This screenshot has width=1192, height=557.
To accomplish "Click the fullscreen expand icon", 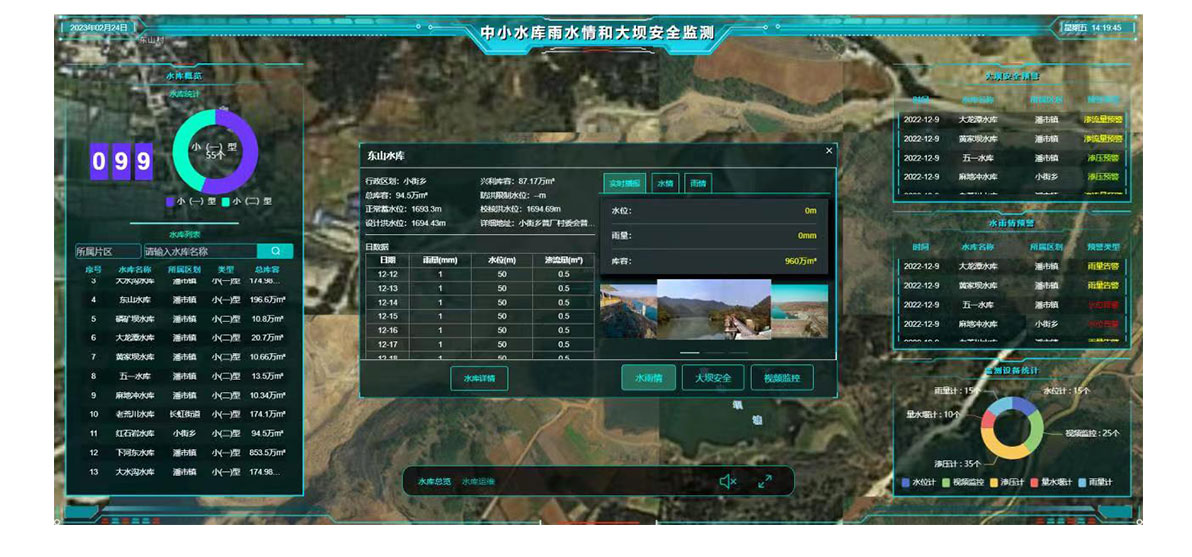I will [x=765, y=482].
